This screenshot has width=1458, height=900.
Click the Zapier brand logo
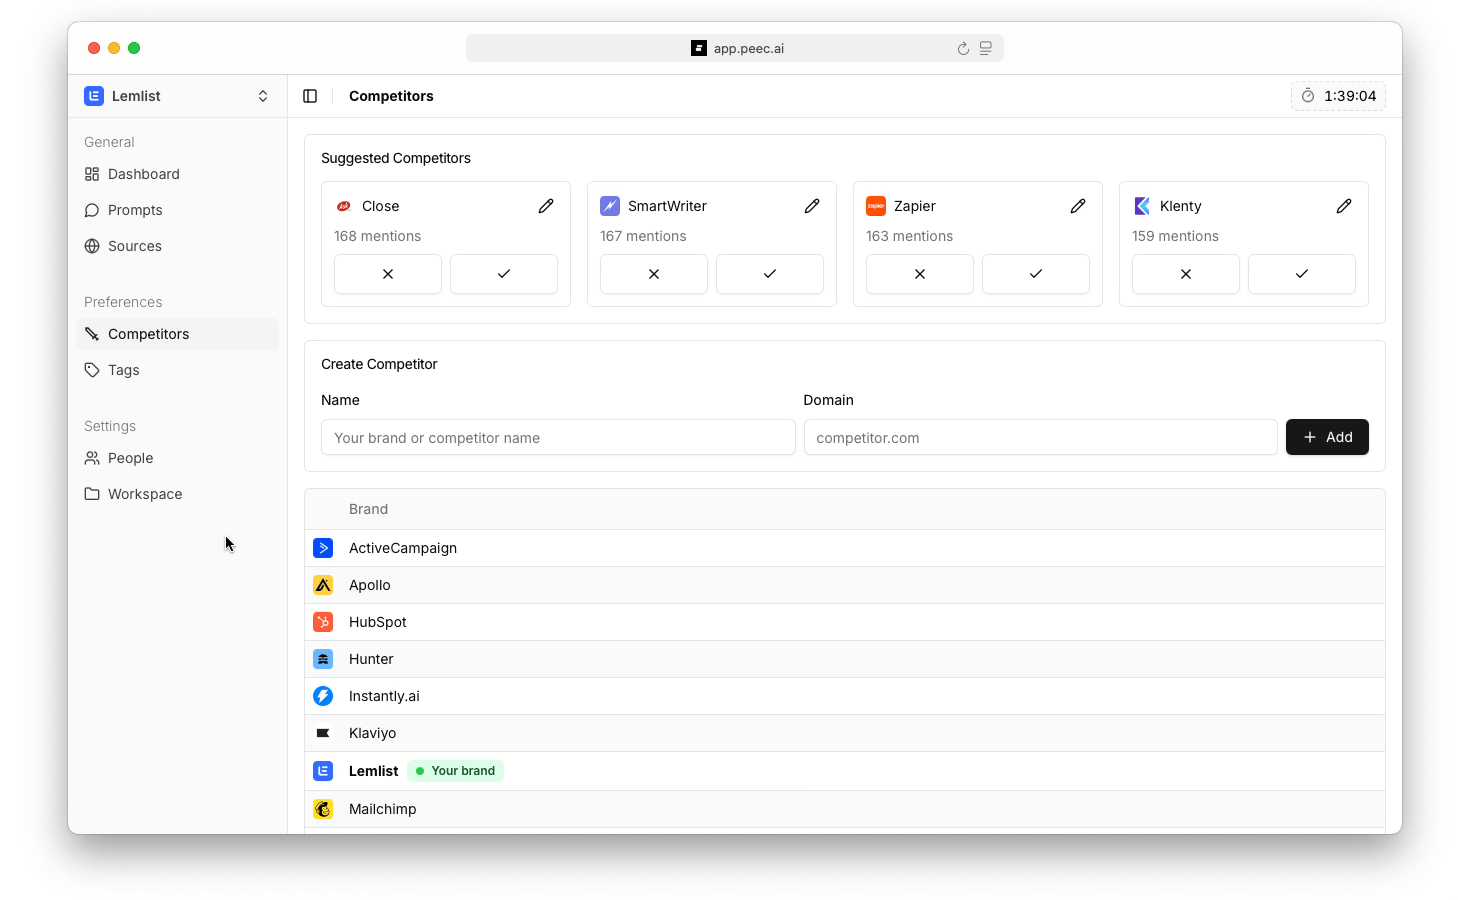click(x=876, y=206)
